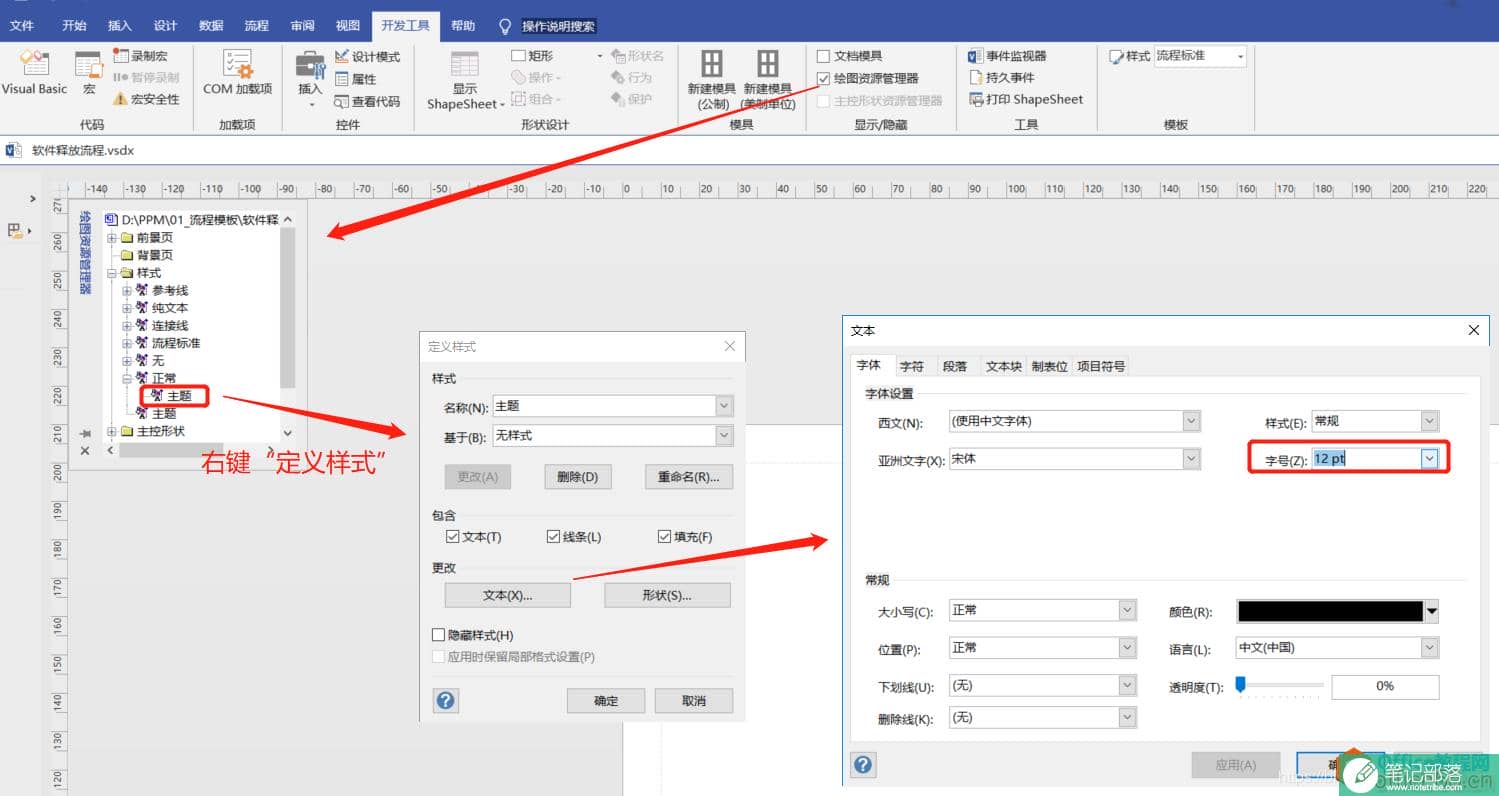Click 新建模具(公制) new stencil metric
Image resolution: width=1499 pixels, height=796 pixels.
coord(712,79)
